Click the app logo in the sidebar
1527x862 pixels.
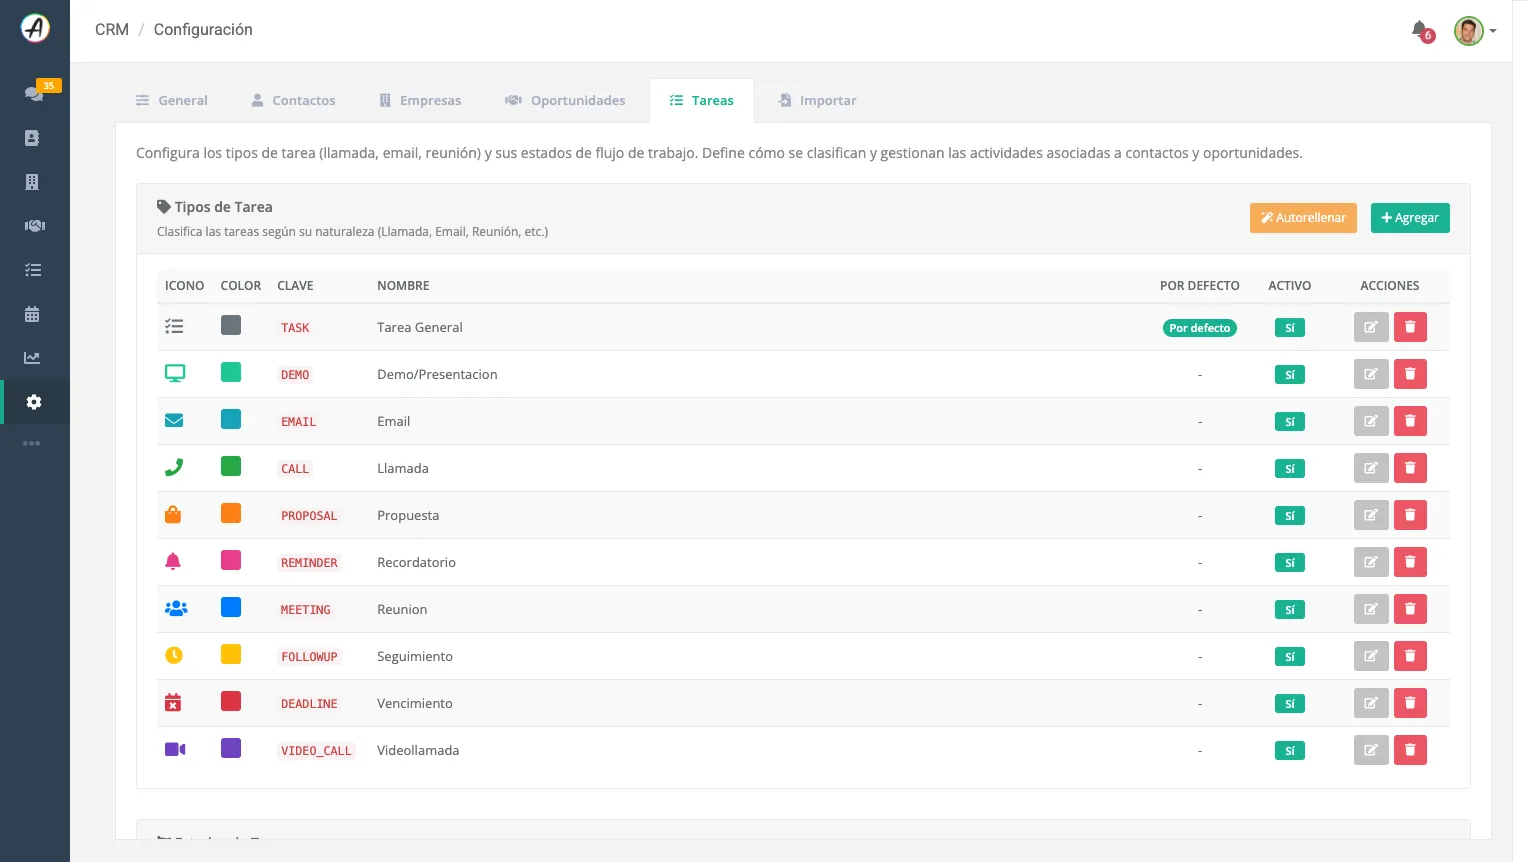point(35,28)
